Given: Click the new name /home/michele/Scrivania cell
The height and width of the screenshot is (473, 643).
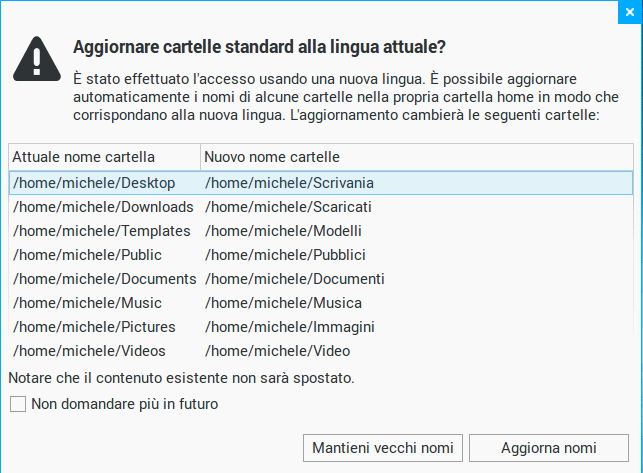Looking at the screenshot, I should tap(290, 183).
